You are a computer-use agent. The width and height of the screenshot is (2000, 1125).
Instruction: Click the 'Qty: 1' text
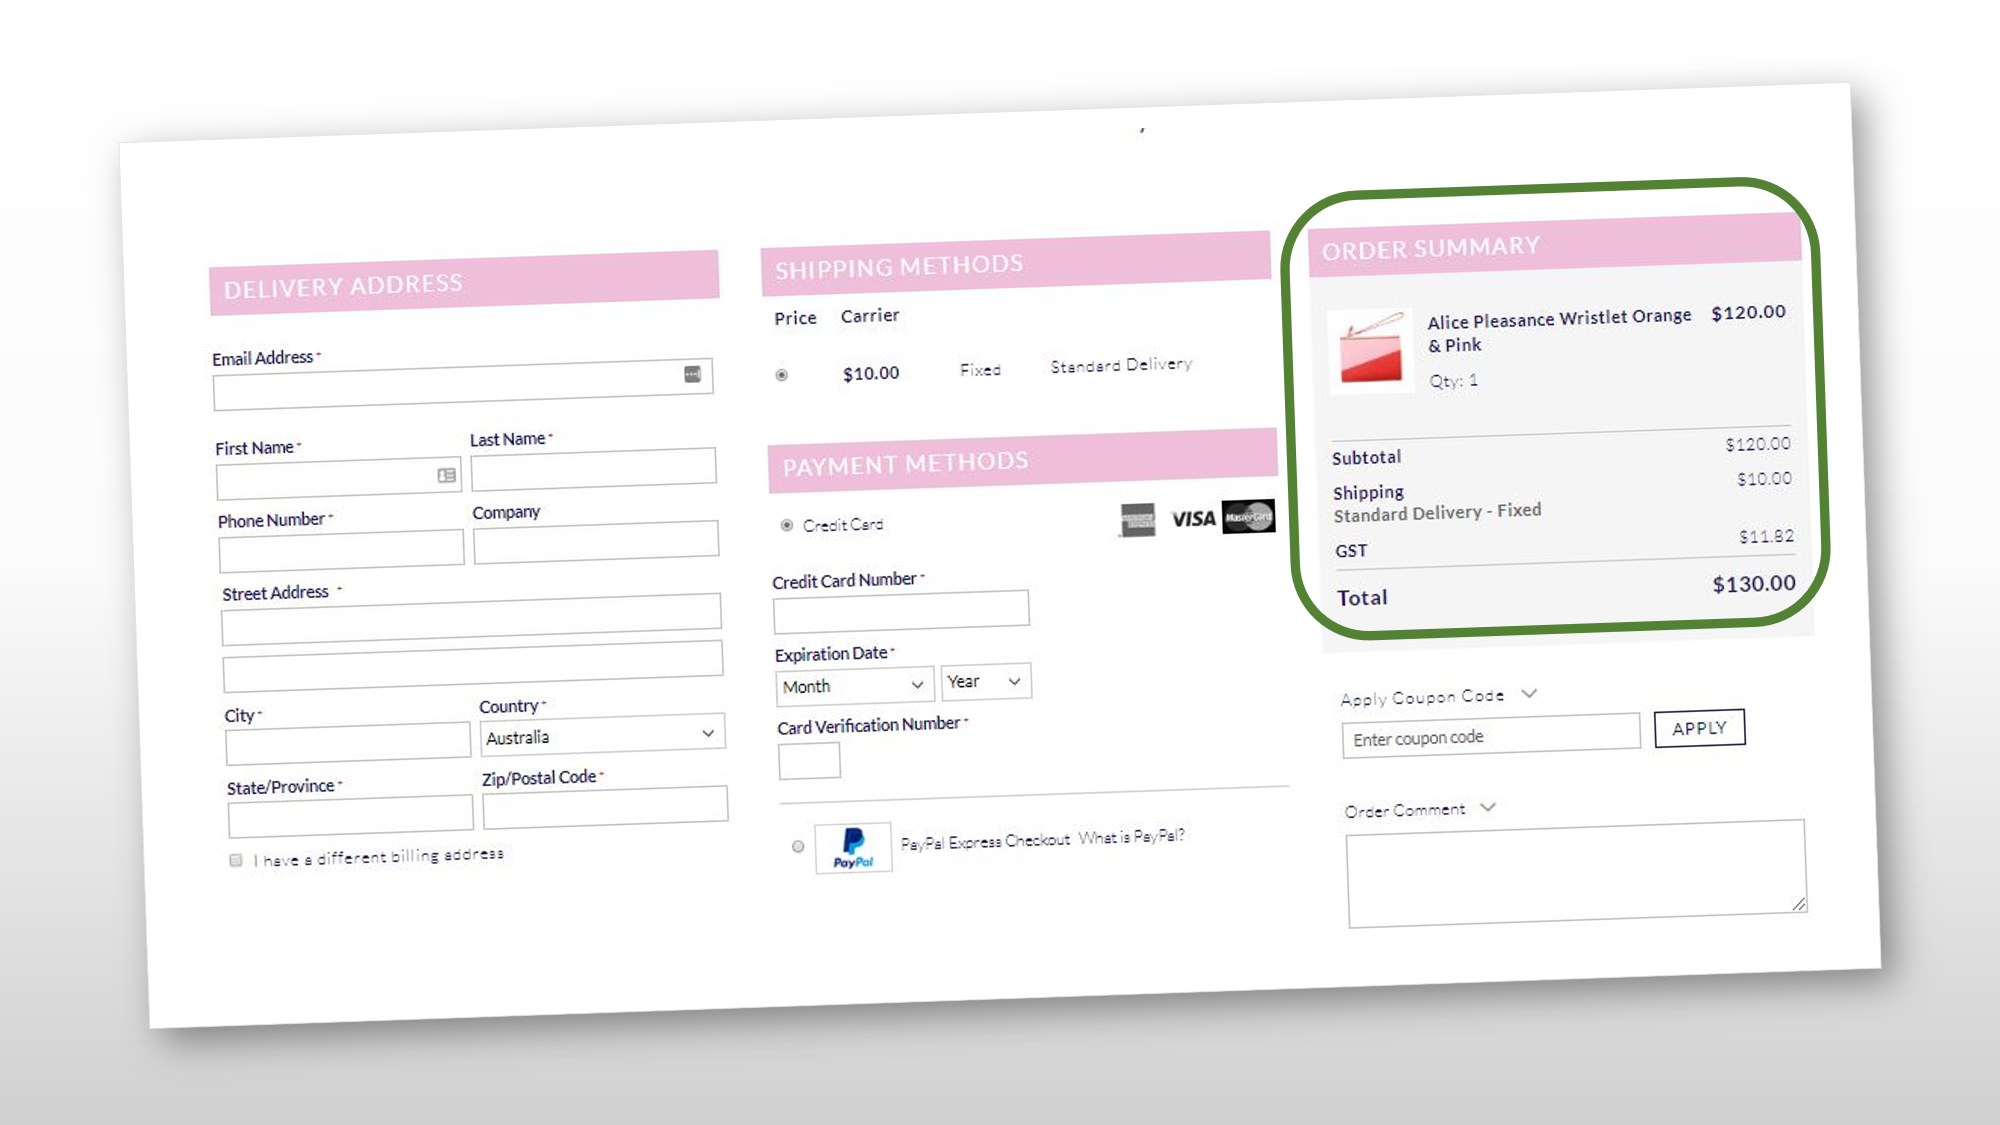coord(1453,381)
